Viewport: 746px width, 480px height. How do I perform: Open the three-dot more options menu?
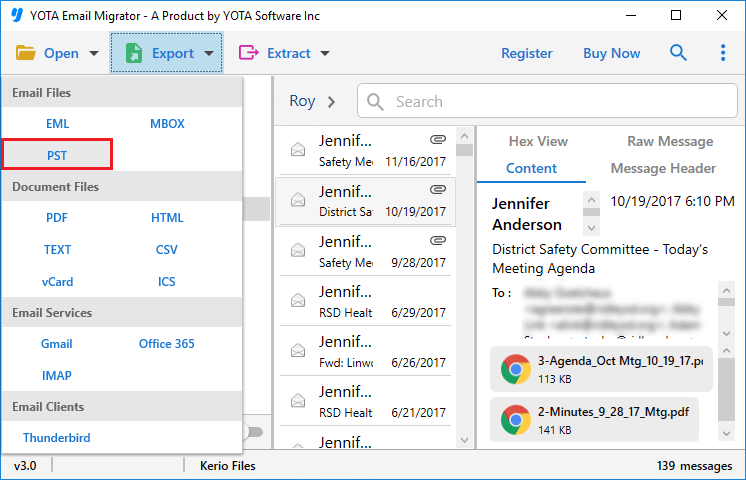point(723,52)
